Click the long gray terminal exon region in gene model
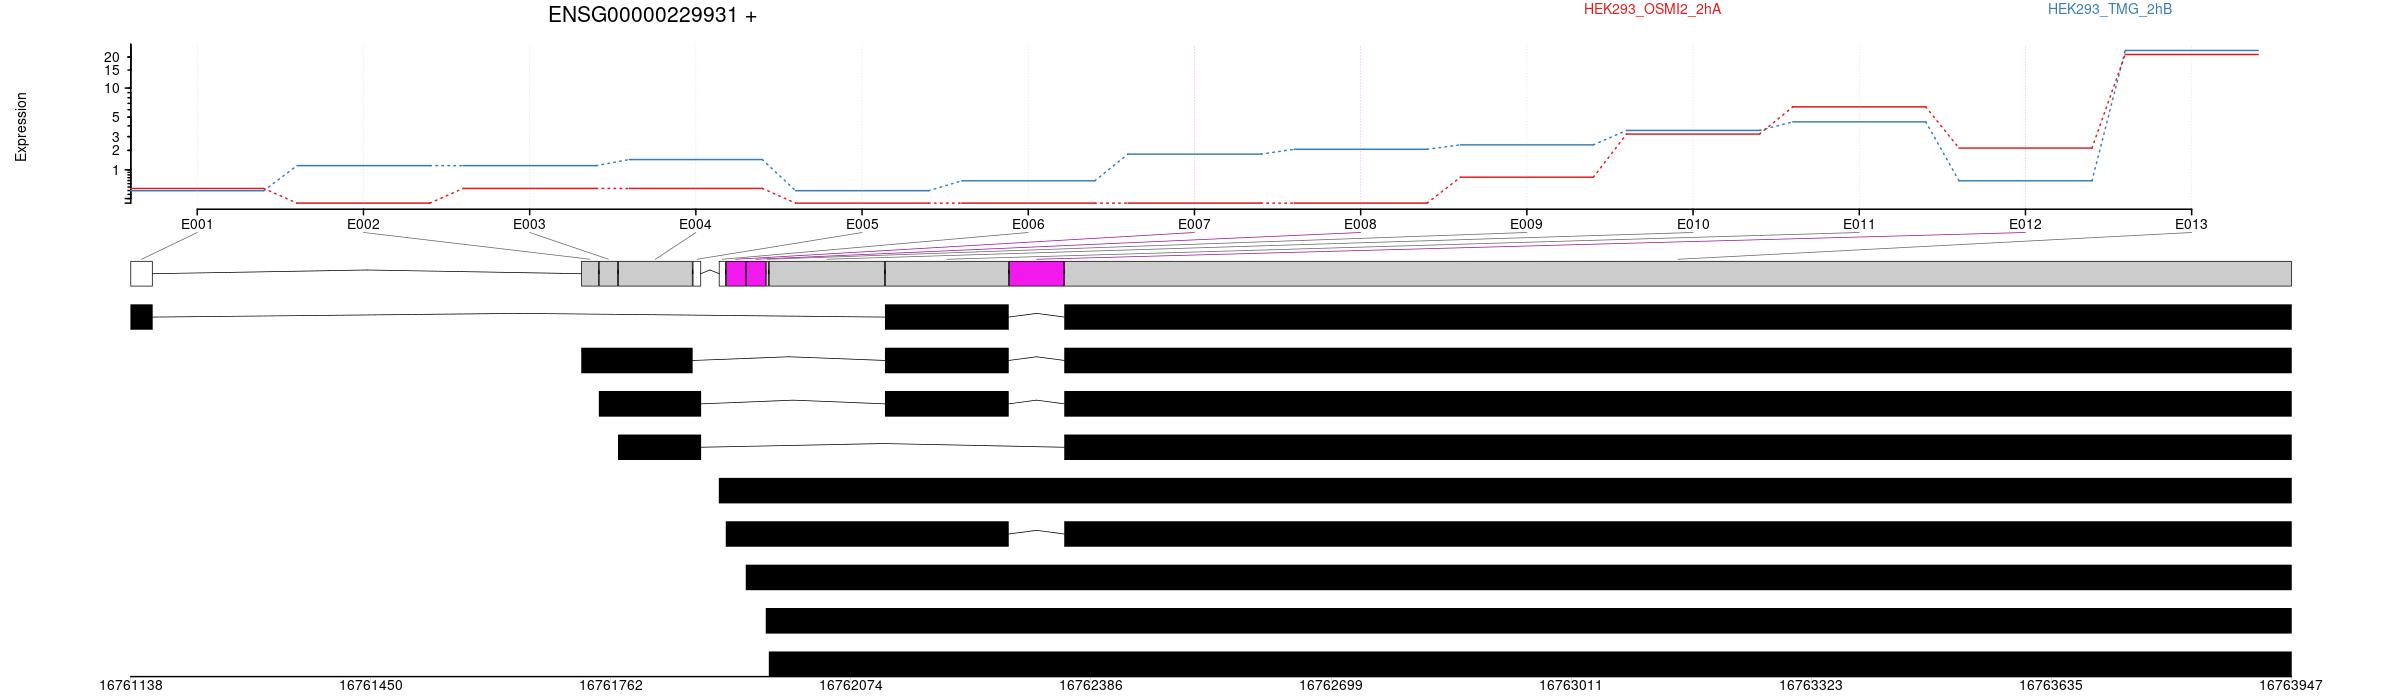 pyautogui.click(x=1677, y=274)
